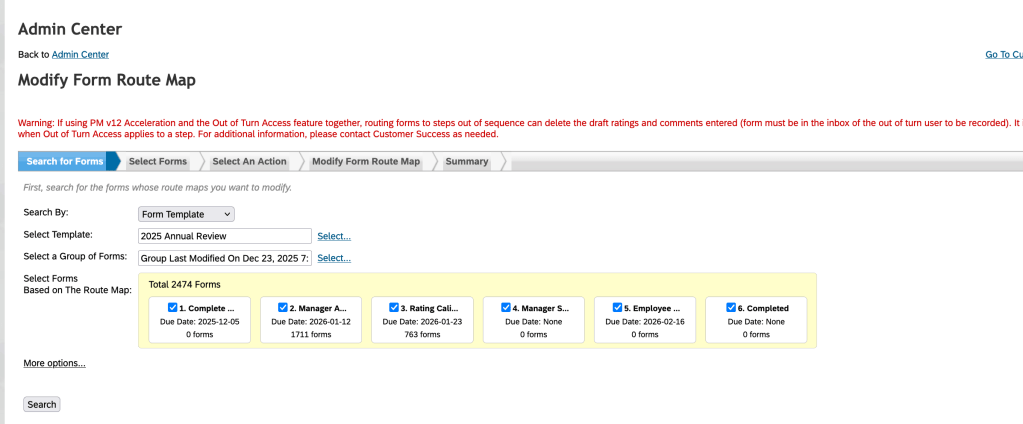
Task: Follow the Admin Center back link
Action: [x=80, y=54]
